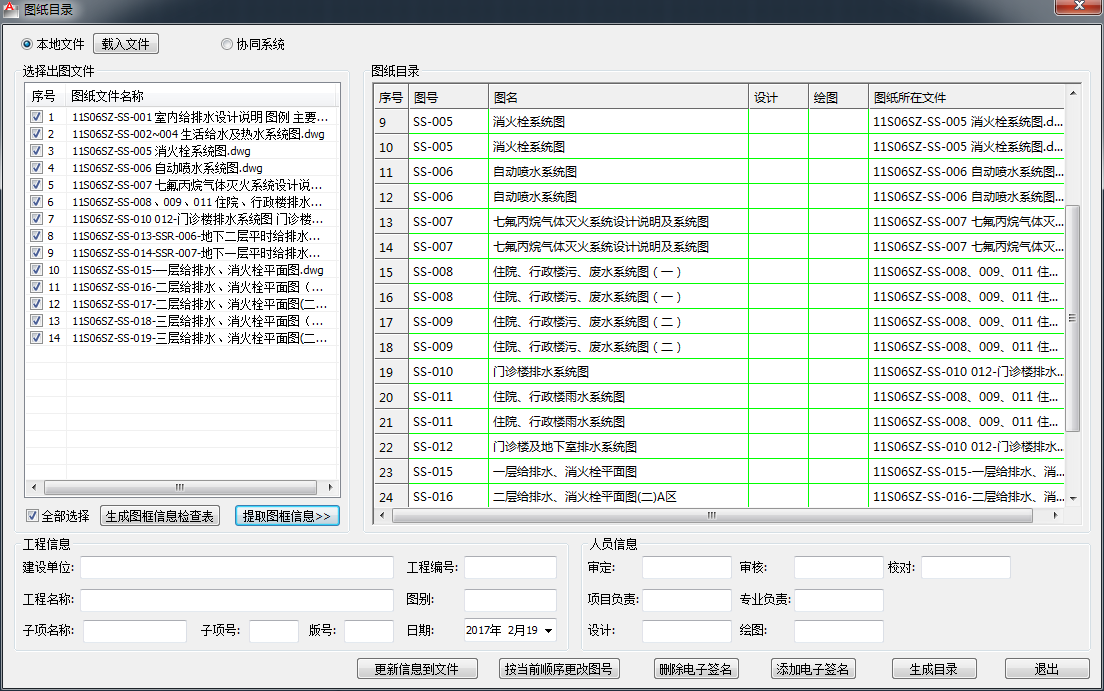Image resolution: width=1104 pixels, height=691 pixels.
Task: Uncheck checkbox for file row 10
Action: [37, 270]
